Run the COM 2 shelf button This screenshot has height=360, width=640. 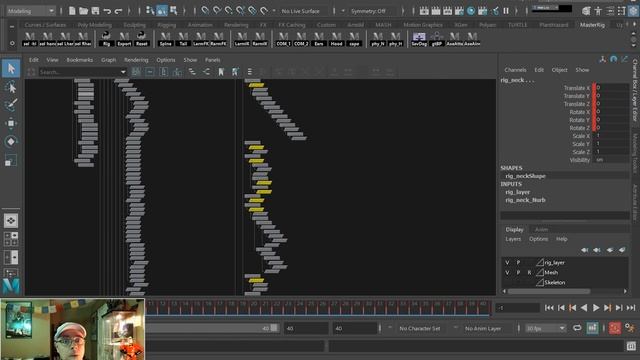301,39
